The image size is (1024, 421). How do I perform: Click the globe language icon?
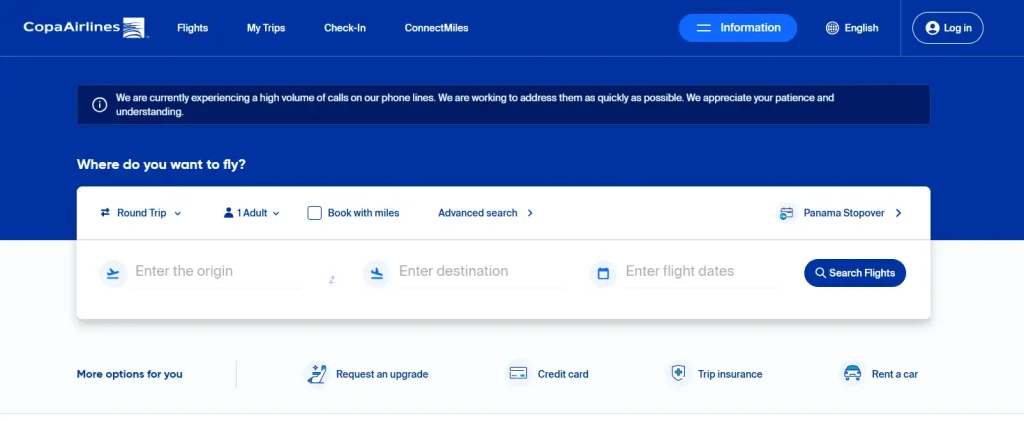832,28
